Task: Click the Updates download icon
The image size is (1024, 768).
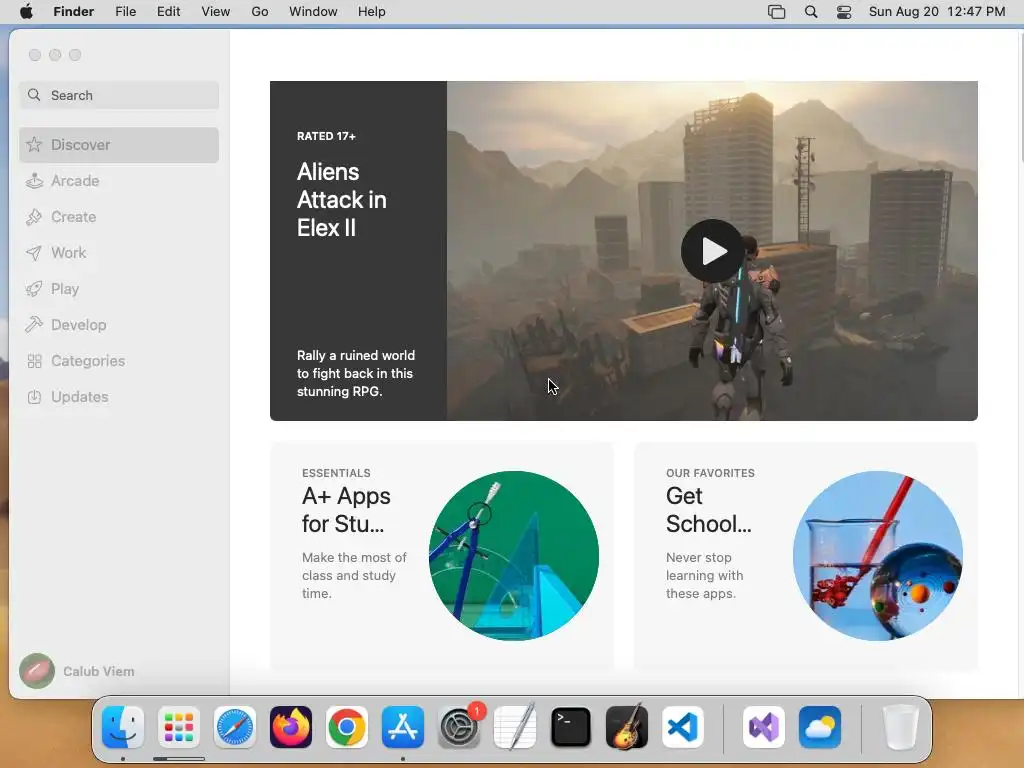Action: pos(34,397)
